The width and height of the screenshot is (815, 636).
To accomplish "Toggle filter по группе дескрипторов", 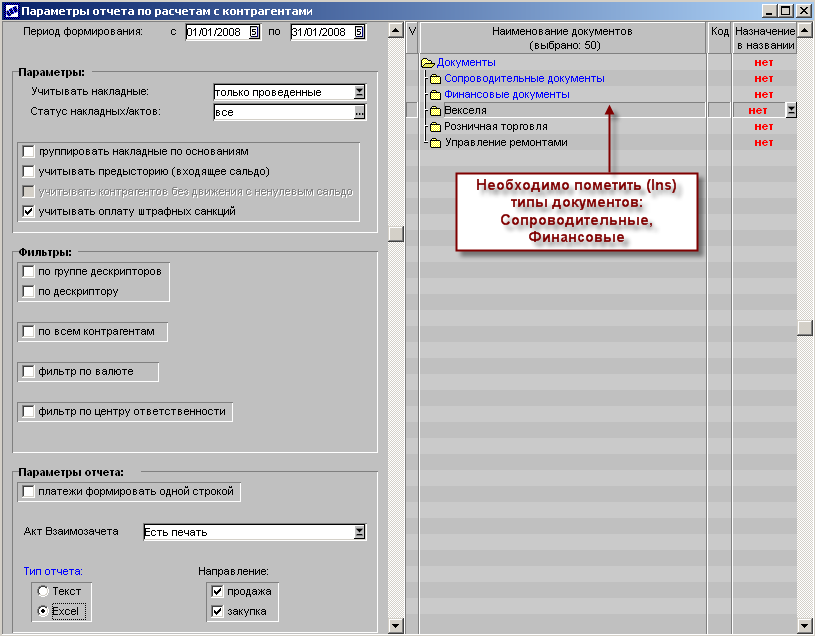I will click(29, 272).
